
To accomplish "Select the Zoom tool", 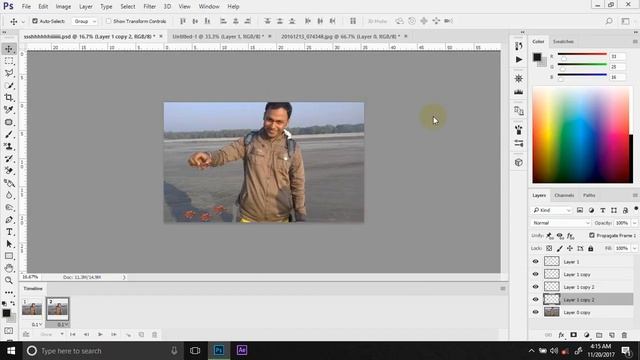I will [x=9, y=280].
